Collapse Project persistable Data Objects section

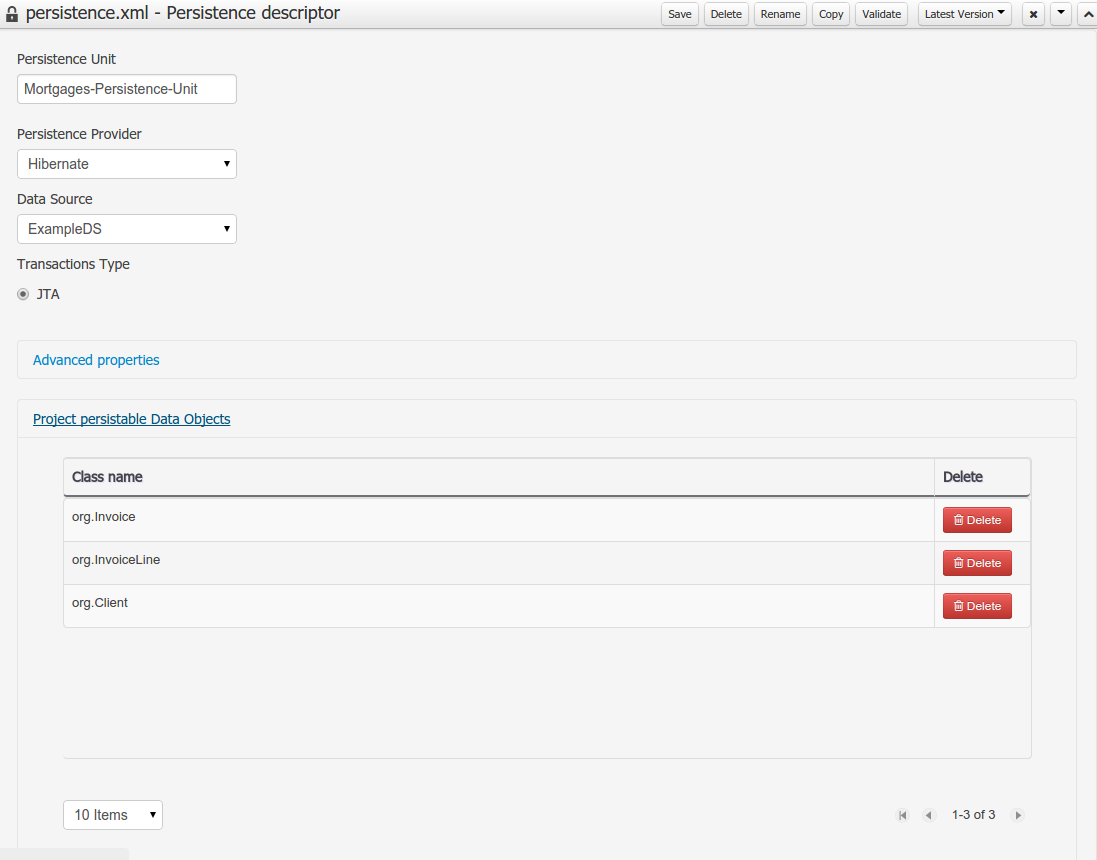pyautogui.click(x=131, y=419)
